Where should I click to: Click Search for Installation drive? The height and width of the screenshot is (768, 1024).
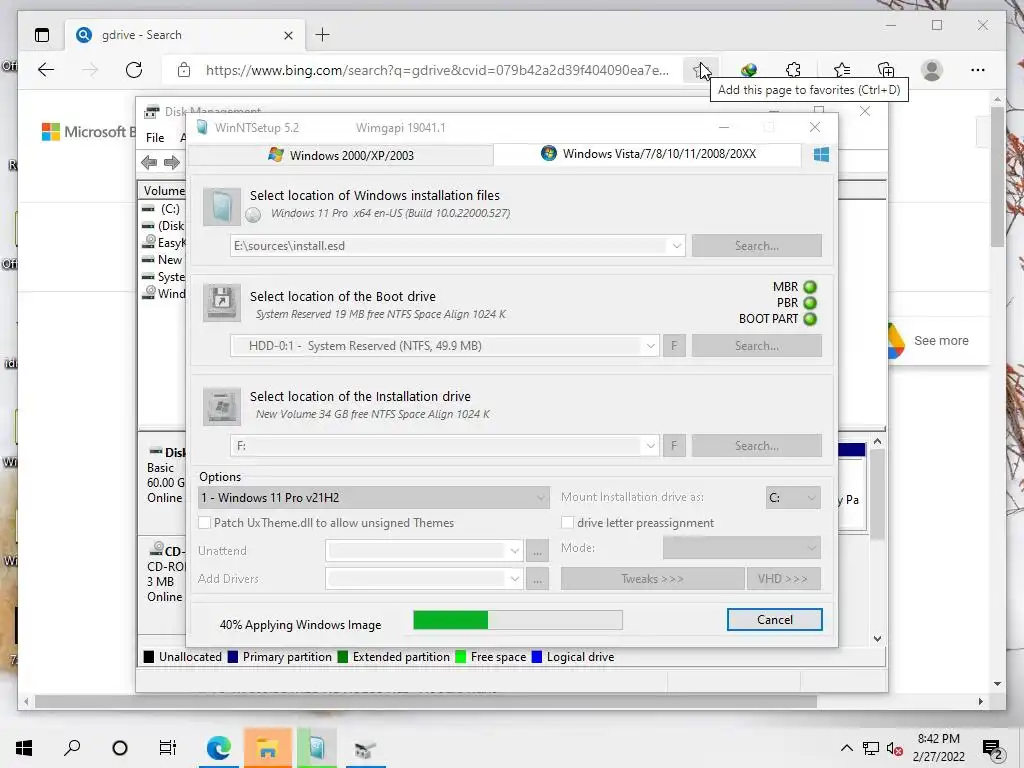[756, 446]
